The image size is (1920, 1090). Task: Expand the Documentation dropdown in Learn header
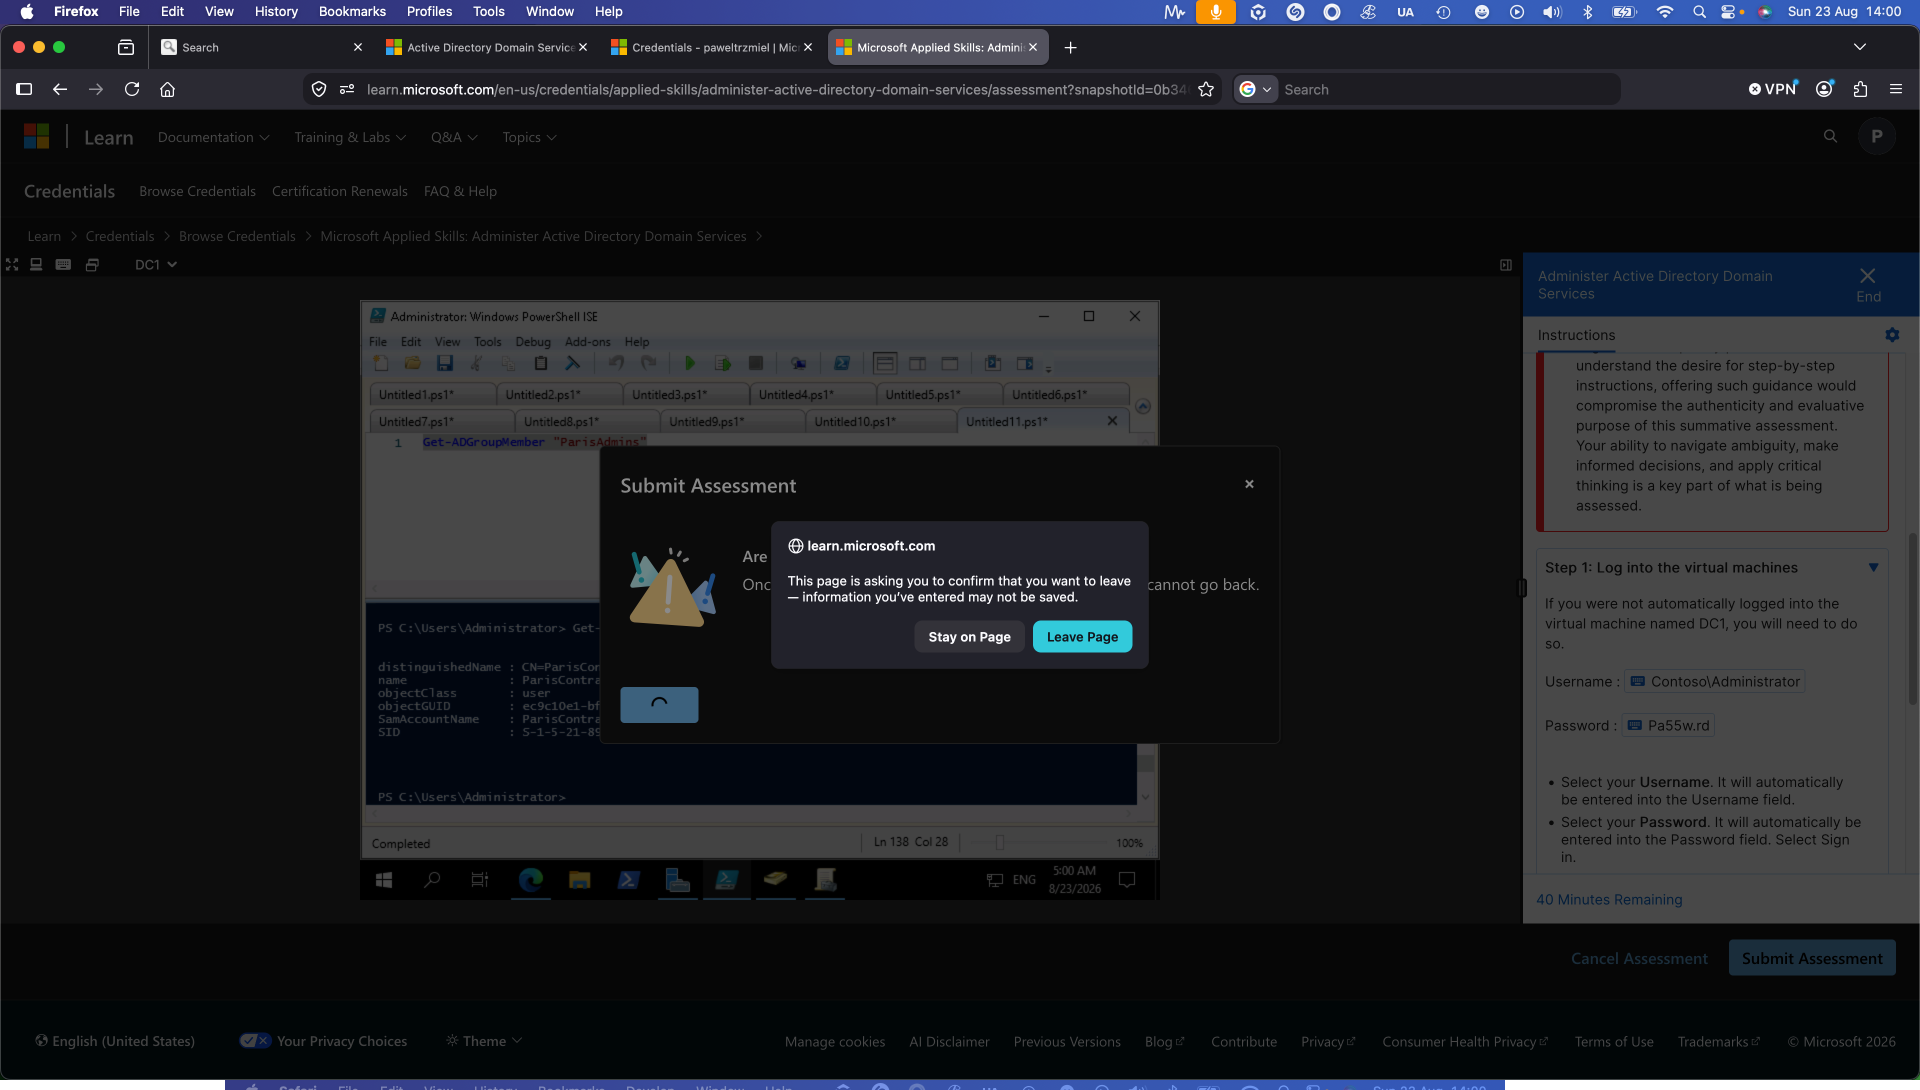point(213,137)
